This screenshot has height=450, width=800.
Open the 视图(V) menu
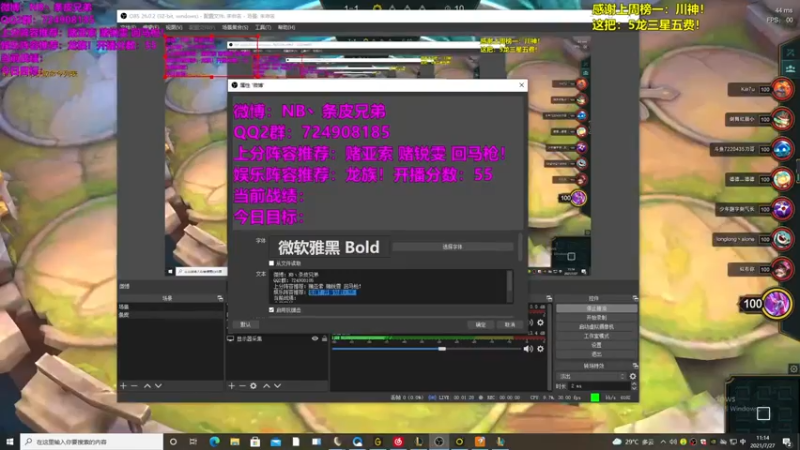173,27
